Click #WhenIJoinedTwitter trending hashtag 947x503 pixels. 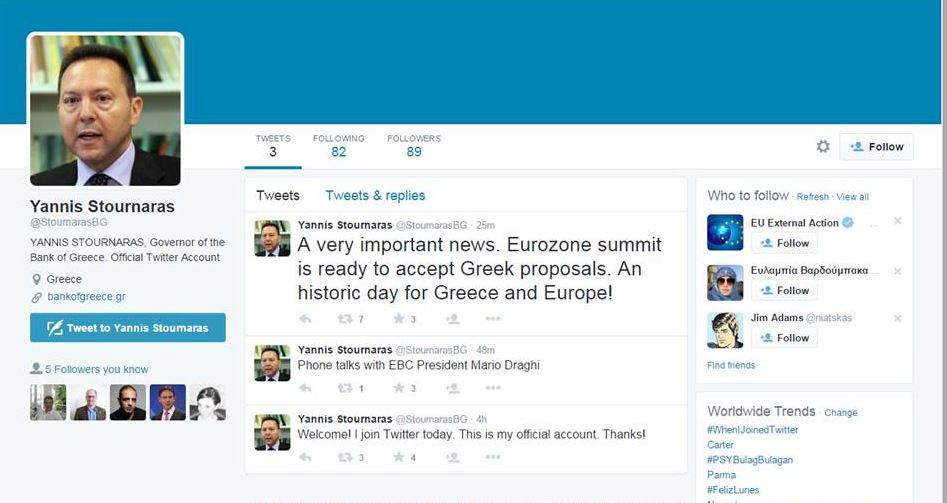point(753,430)
